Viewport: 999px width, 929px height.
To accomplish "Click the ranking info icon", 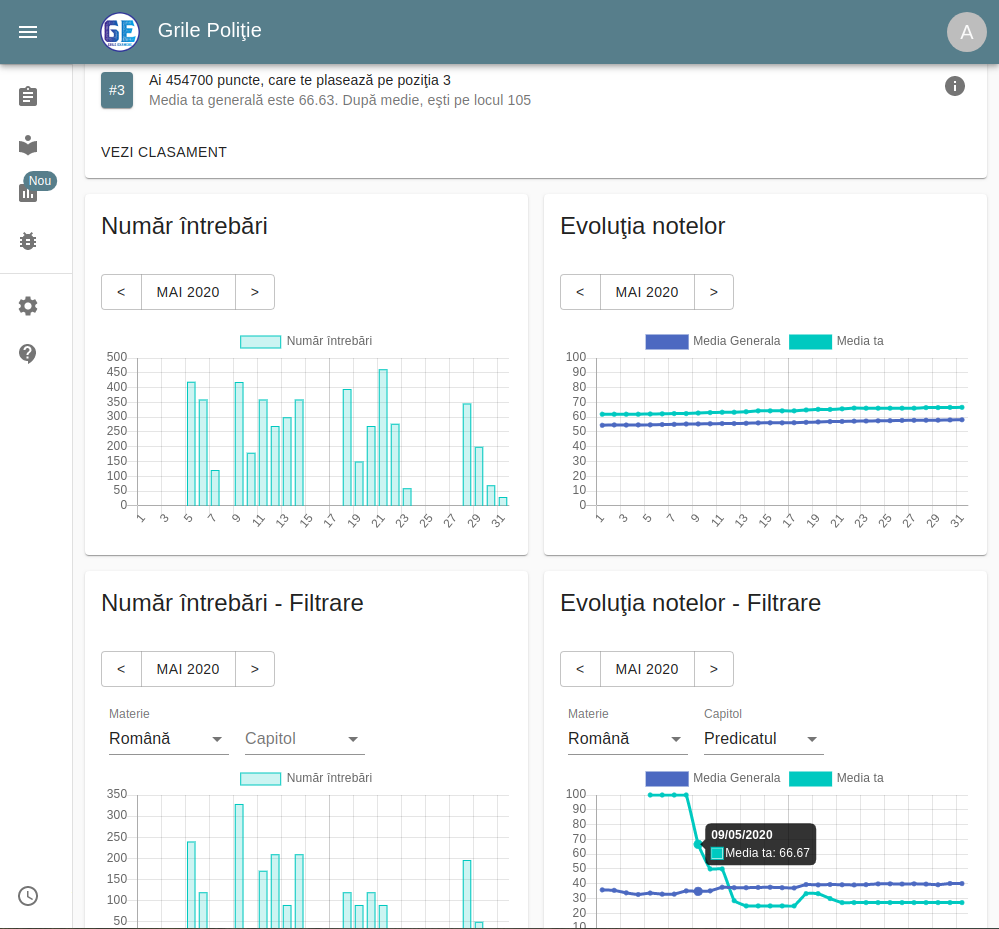I will click(x=954, y=86).
